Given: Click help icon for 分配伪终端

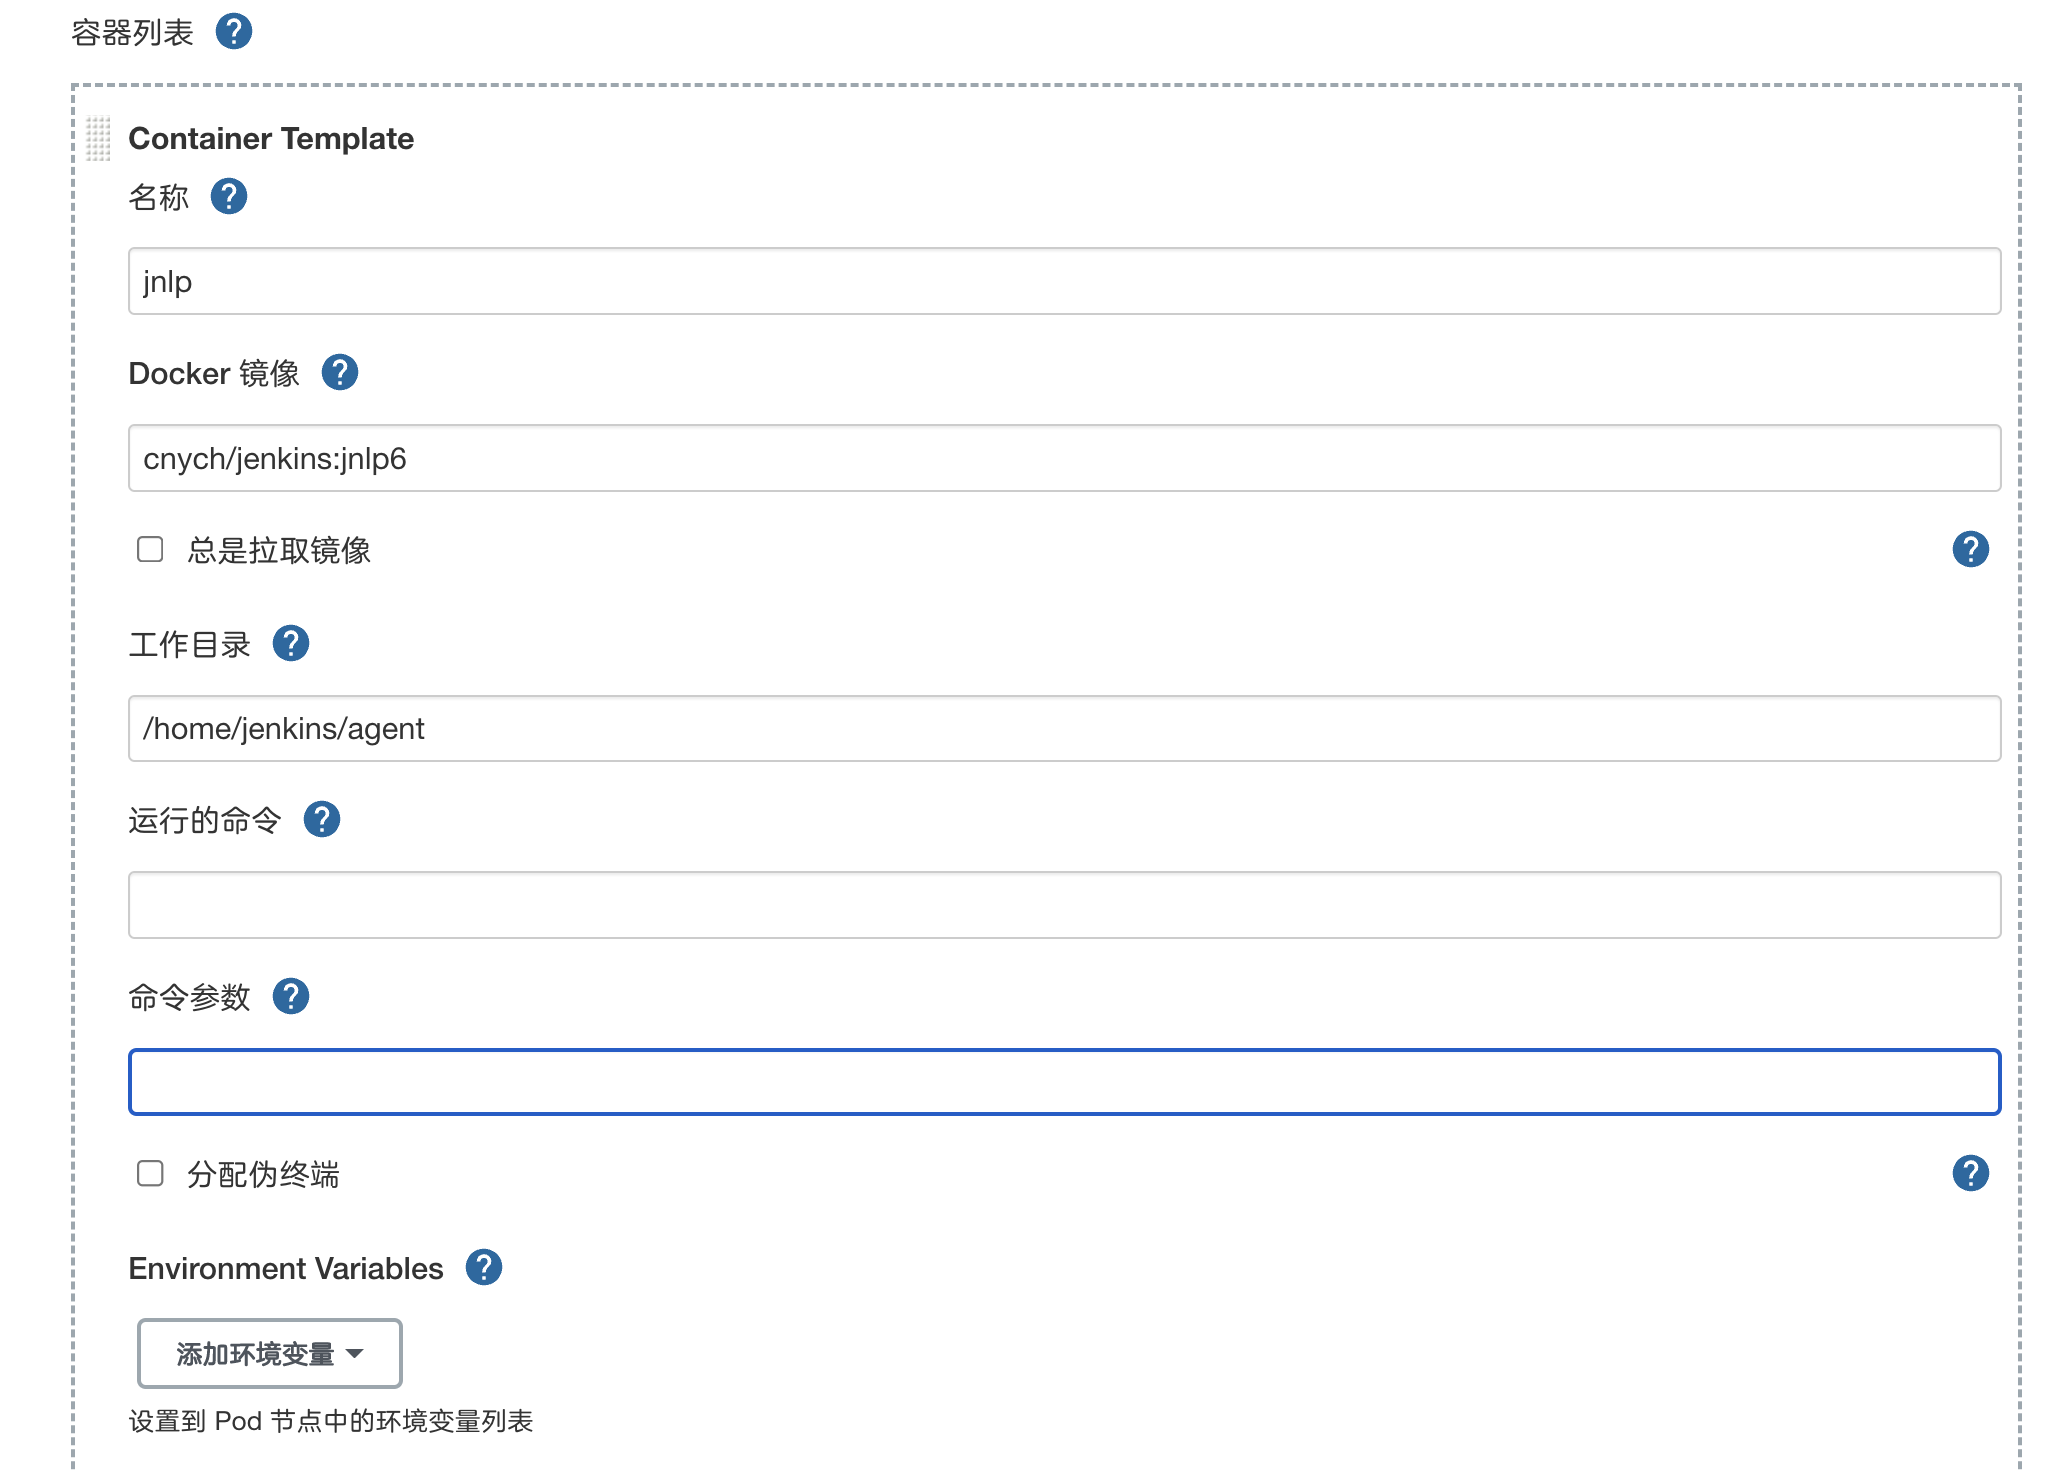Looking at the screenshot, I should tap(1970, 1173).
